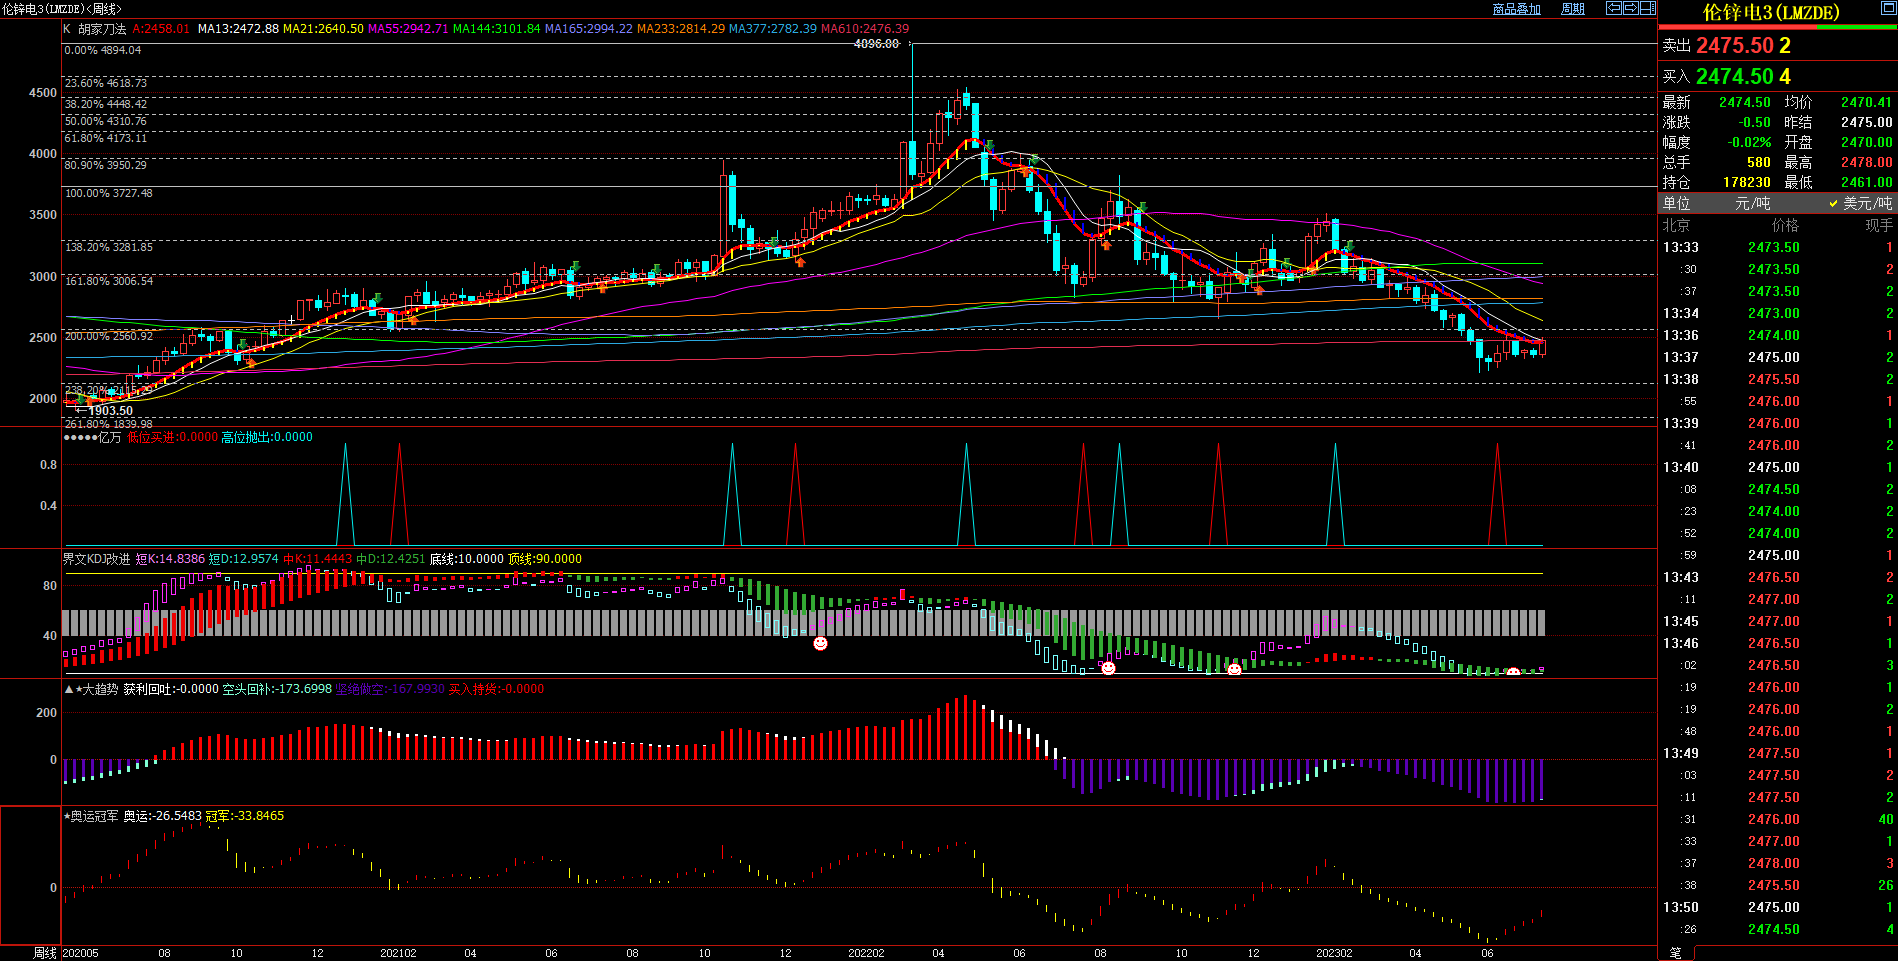The image size is (1898, 961).
Task: Click the first smiley face signal on KD chart
Action: (x=820, y=643)
